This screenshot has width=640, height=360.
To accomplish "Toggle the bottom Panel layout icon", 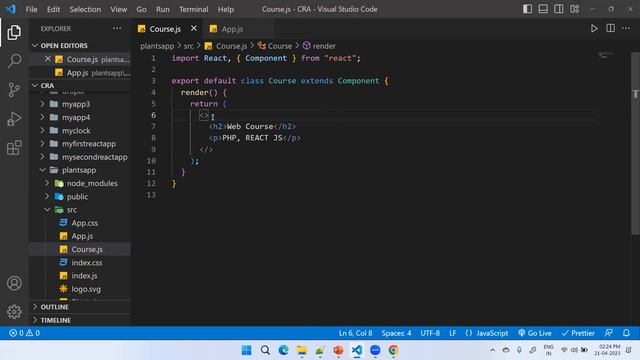I will pos(543,9).
